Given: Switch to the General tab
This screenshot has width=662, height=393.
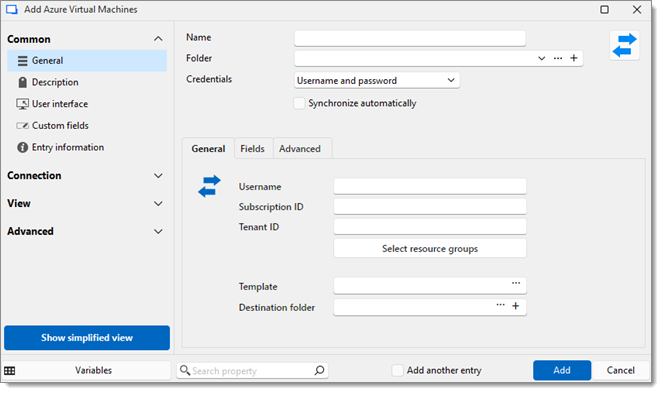Looking at the screenshot, I should coord(208,149).
